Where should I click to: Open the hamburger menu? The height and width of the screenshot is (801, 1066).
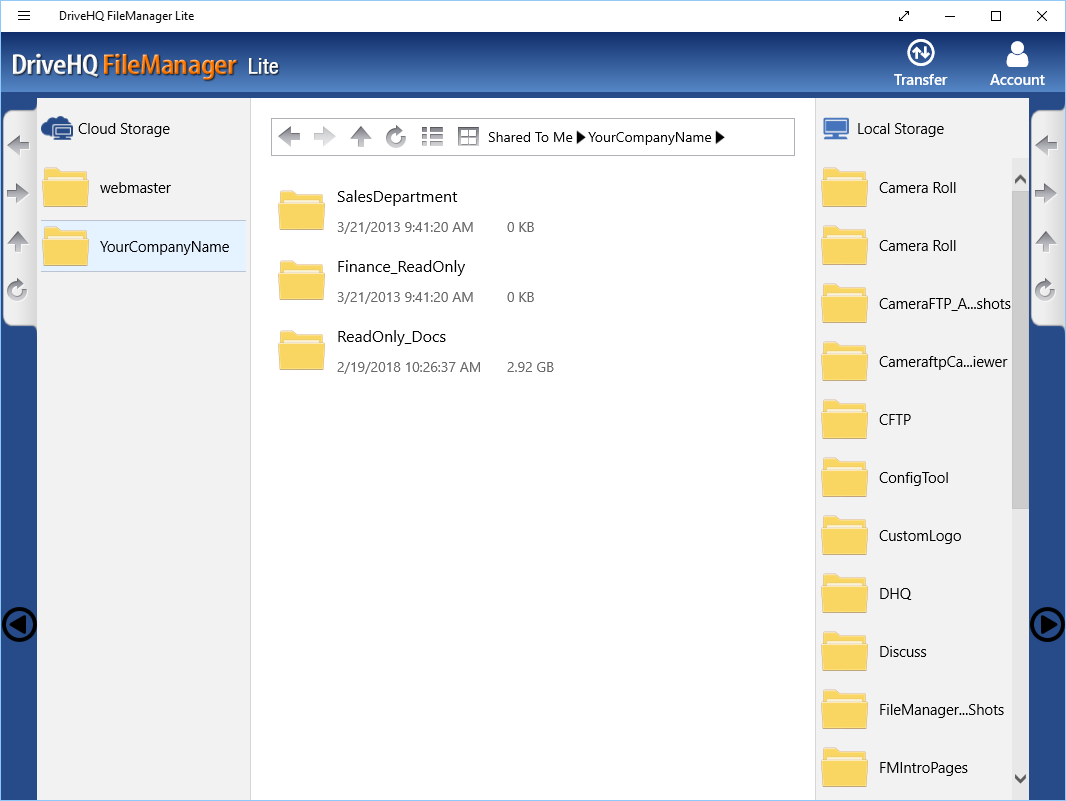[23, 15]
